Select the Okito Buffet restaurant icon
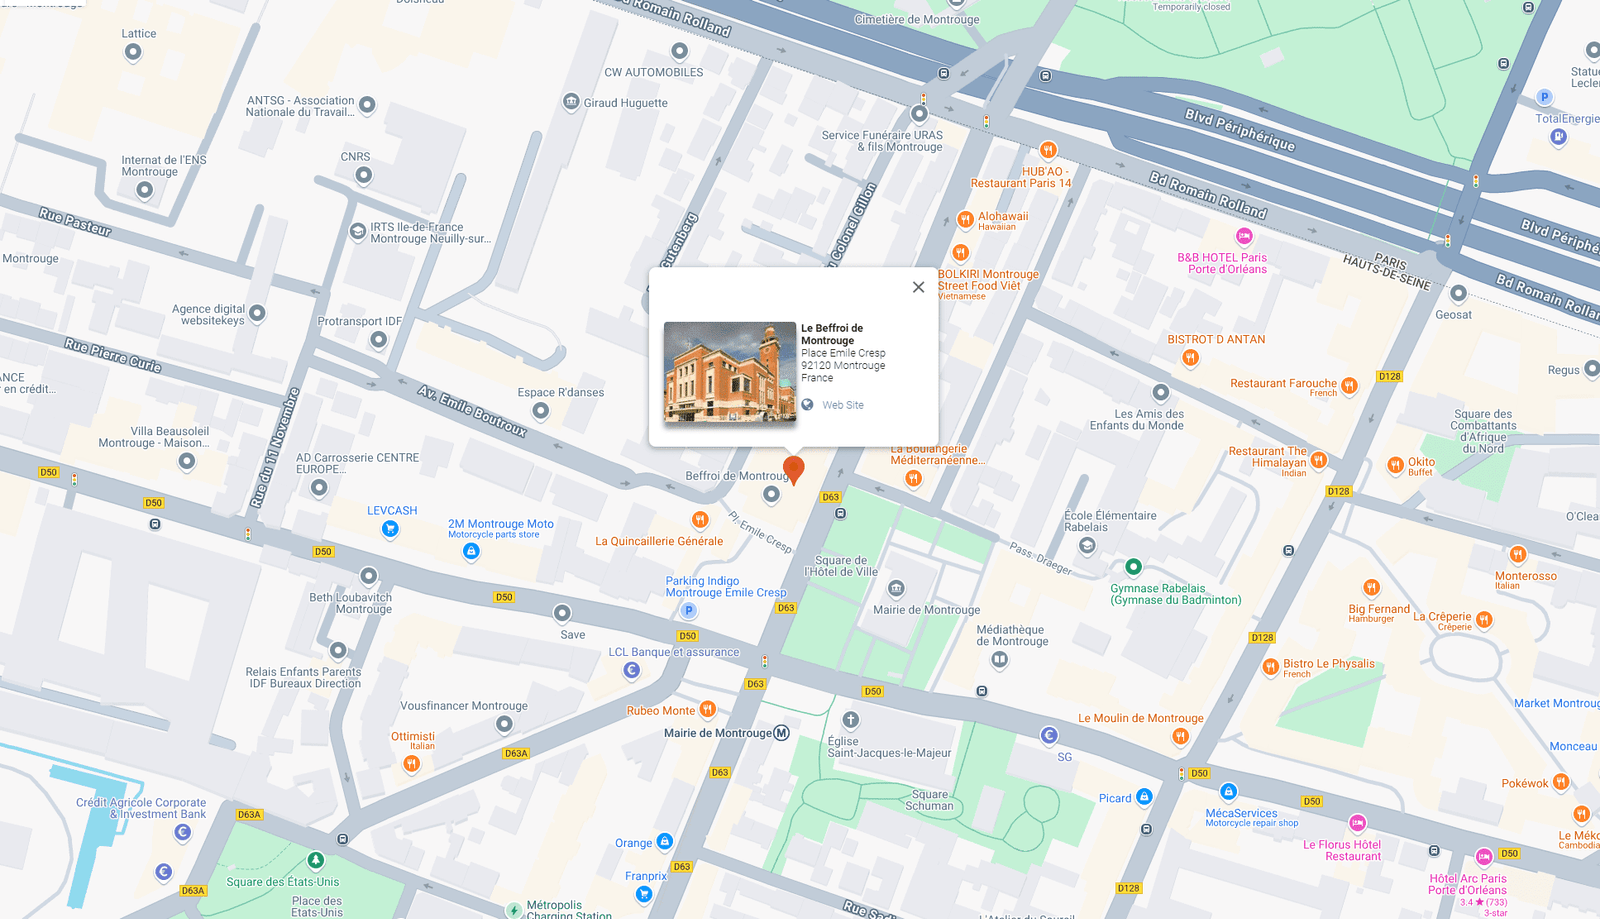Image resolution: width=1600 pixels, height=919 pixels. [x=1395, y=465]
